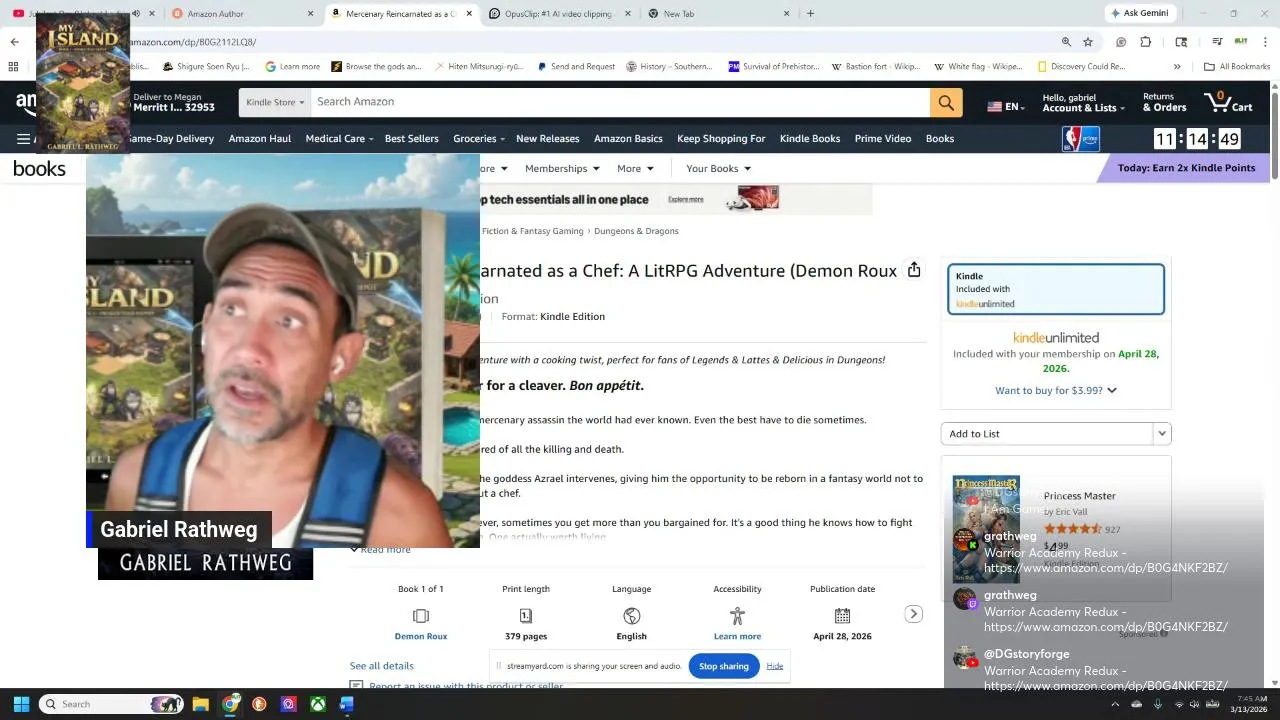The image size is (1280, 720).
Task: Open Prime Video nav item
Action: pyautogui.click(x=883, y=139)
